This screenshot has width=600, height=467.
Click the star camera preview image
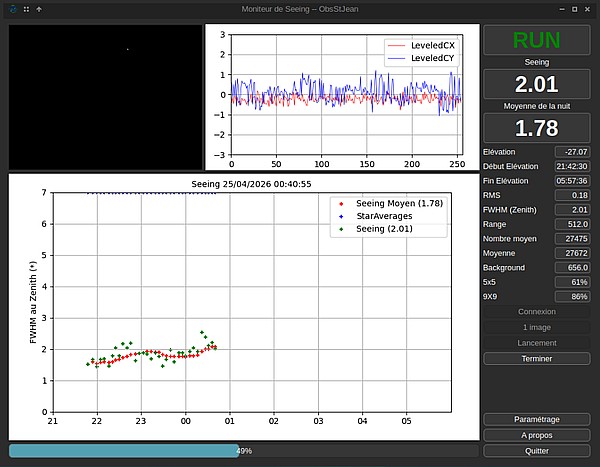(x=106, y=97)
